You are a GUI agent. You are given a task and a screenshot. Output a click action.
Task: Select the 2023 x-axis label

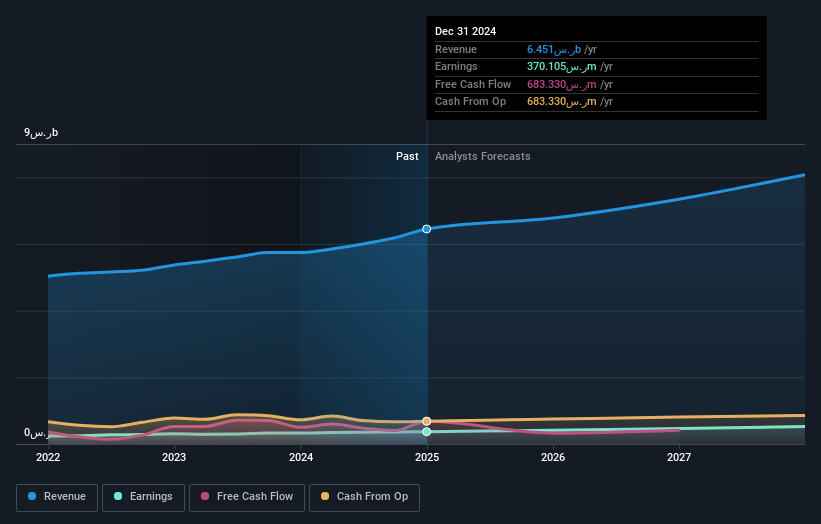(x=174, y=457)
